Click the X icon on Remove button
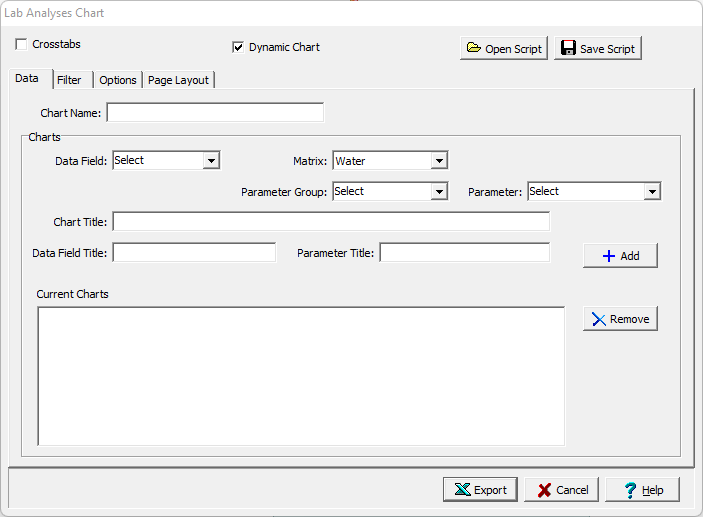 [598, 319]
